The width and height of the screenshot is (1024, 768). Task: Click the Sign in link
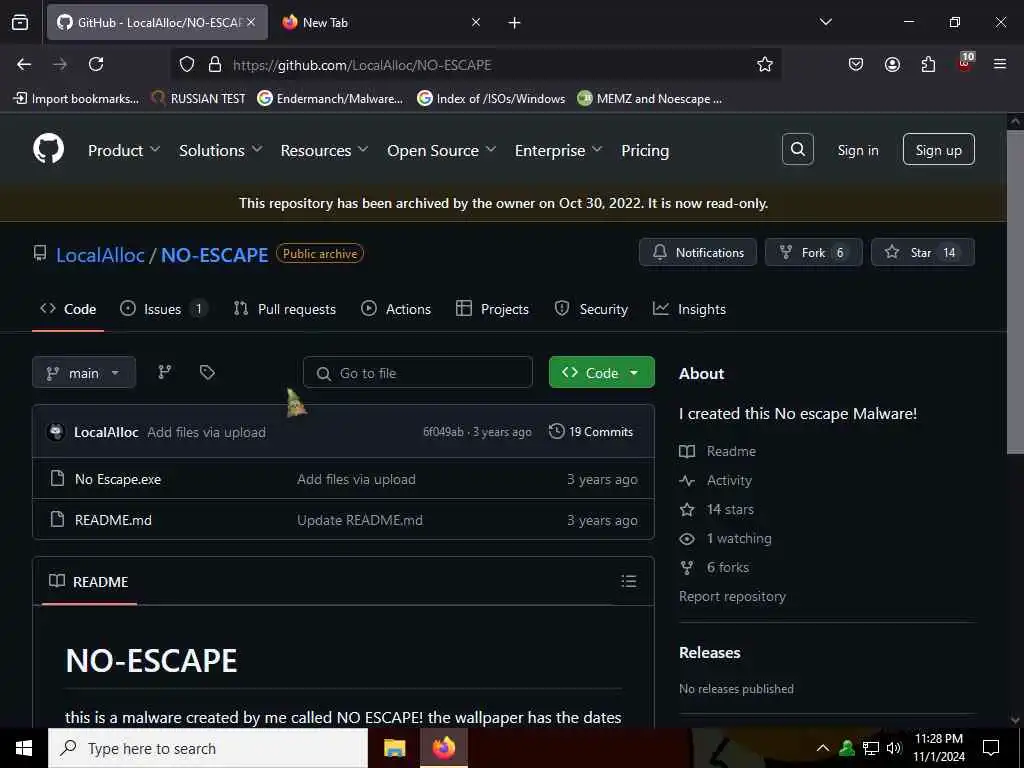[x=857, y=150]
